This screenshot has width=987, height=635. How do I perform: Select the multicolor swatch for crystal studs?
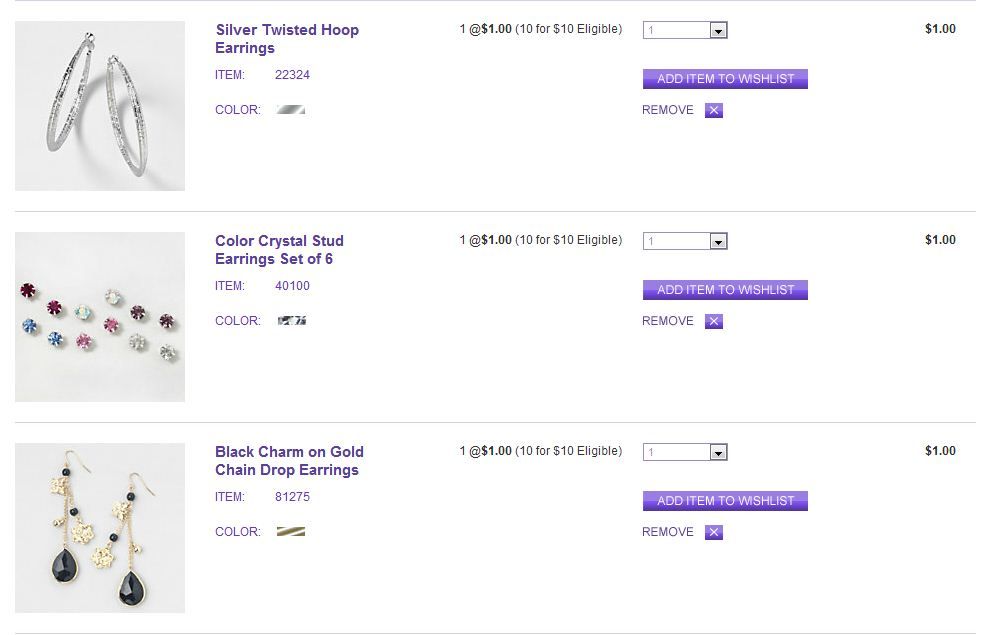coord(291,321)
